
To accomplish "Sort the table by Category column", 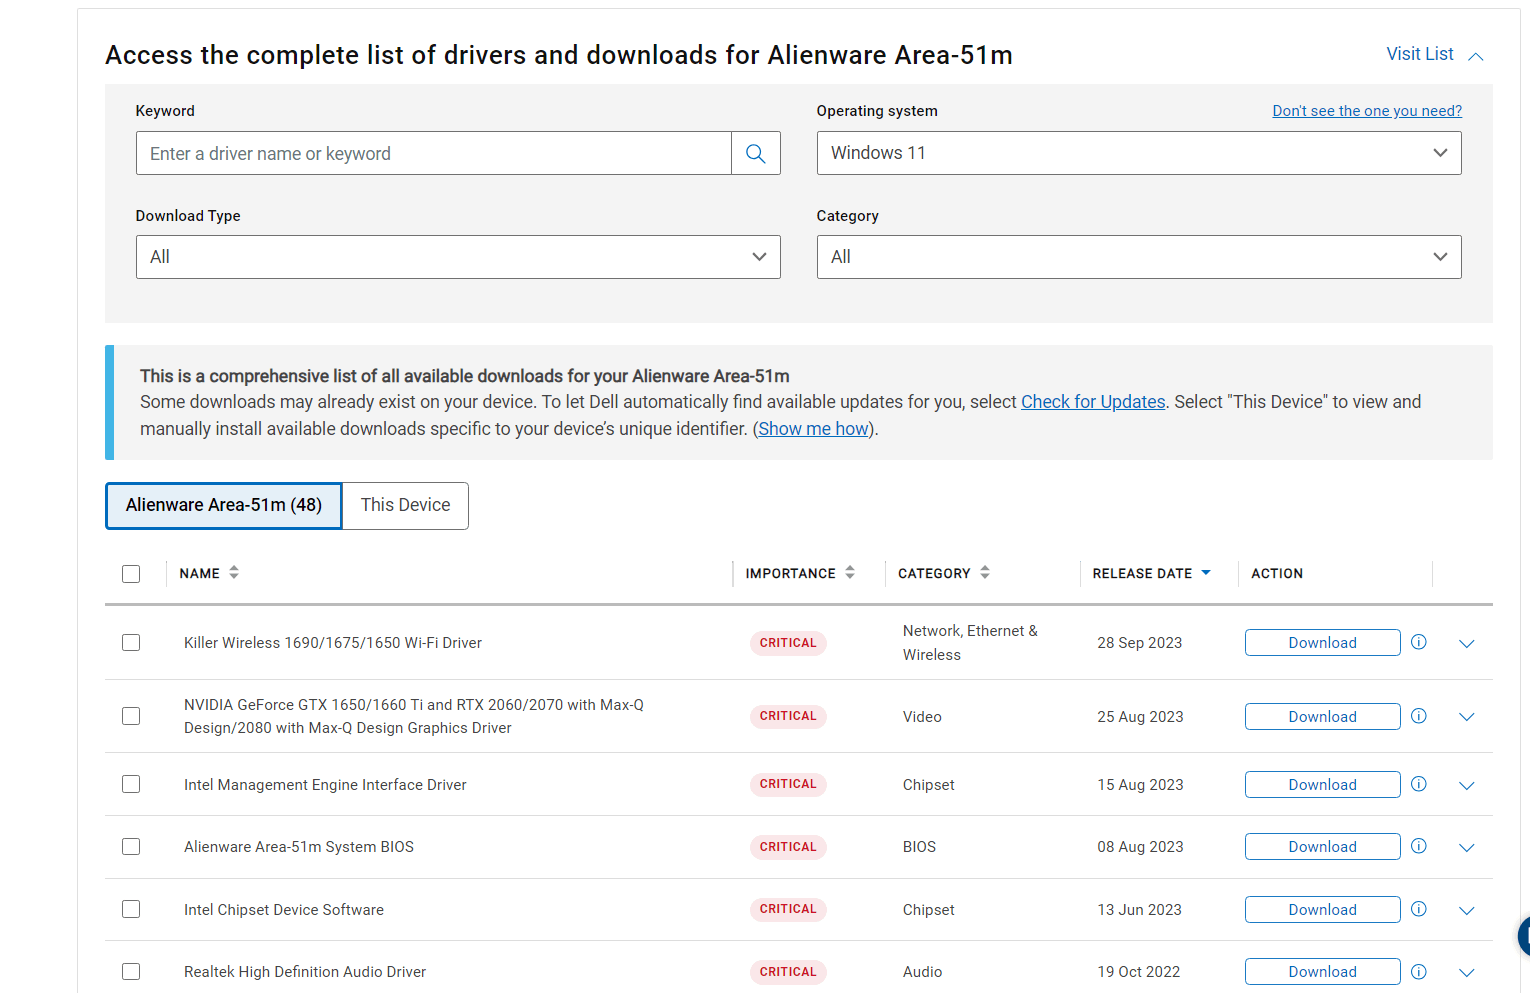I will point(985,573).
